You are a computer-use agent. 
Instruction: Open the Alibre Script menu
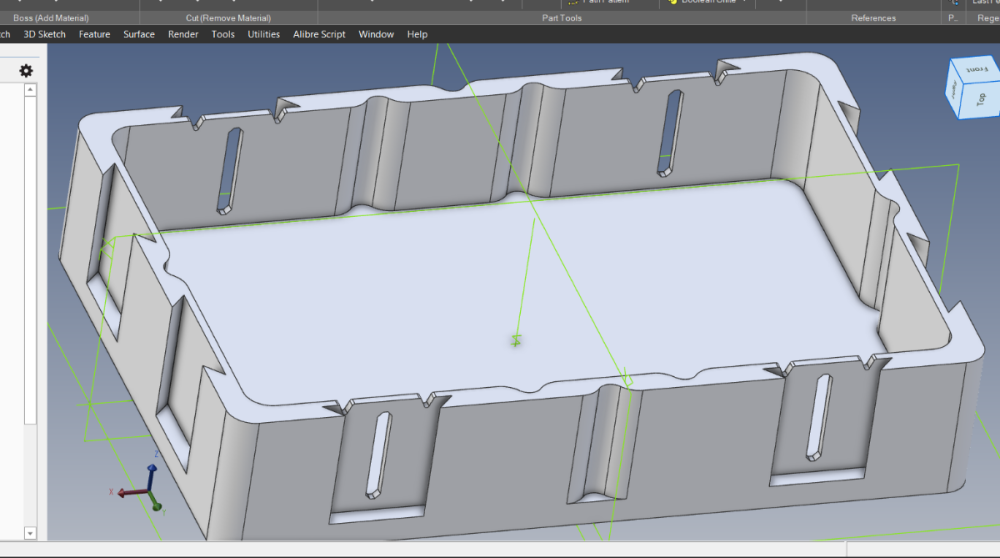pos(319,34)
